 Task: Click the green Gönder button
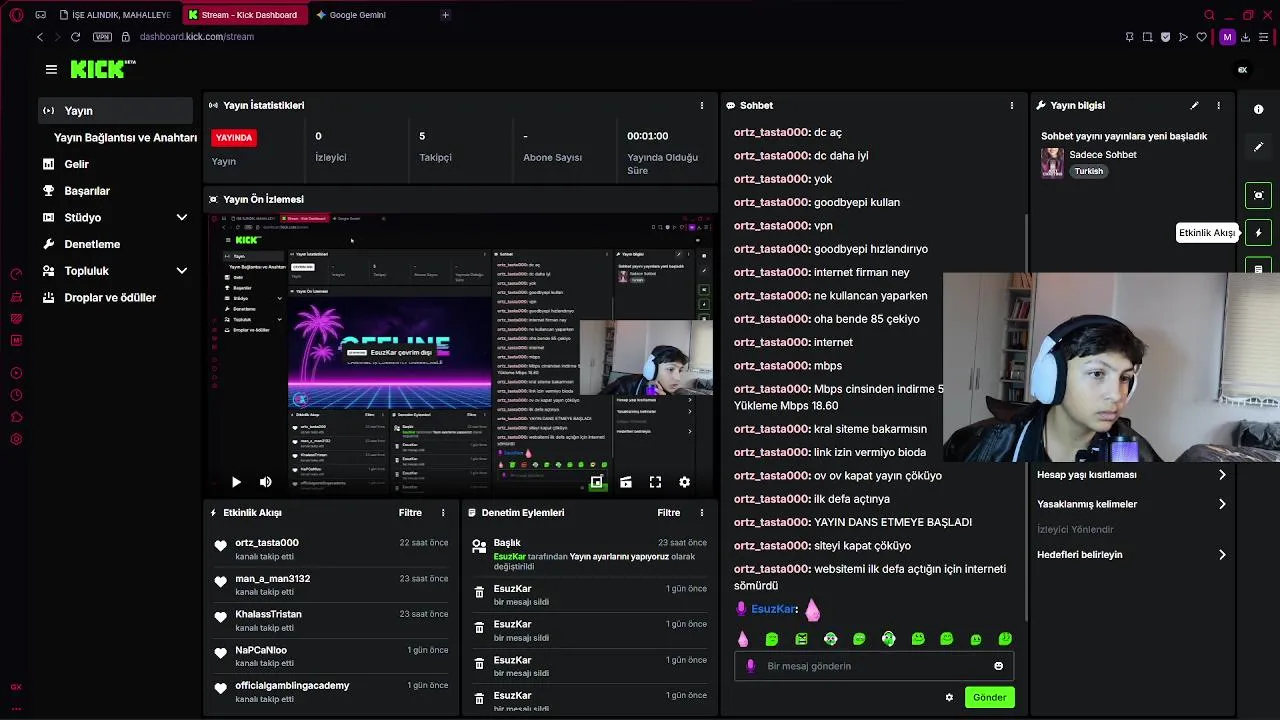989,697
